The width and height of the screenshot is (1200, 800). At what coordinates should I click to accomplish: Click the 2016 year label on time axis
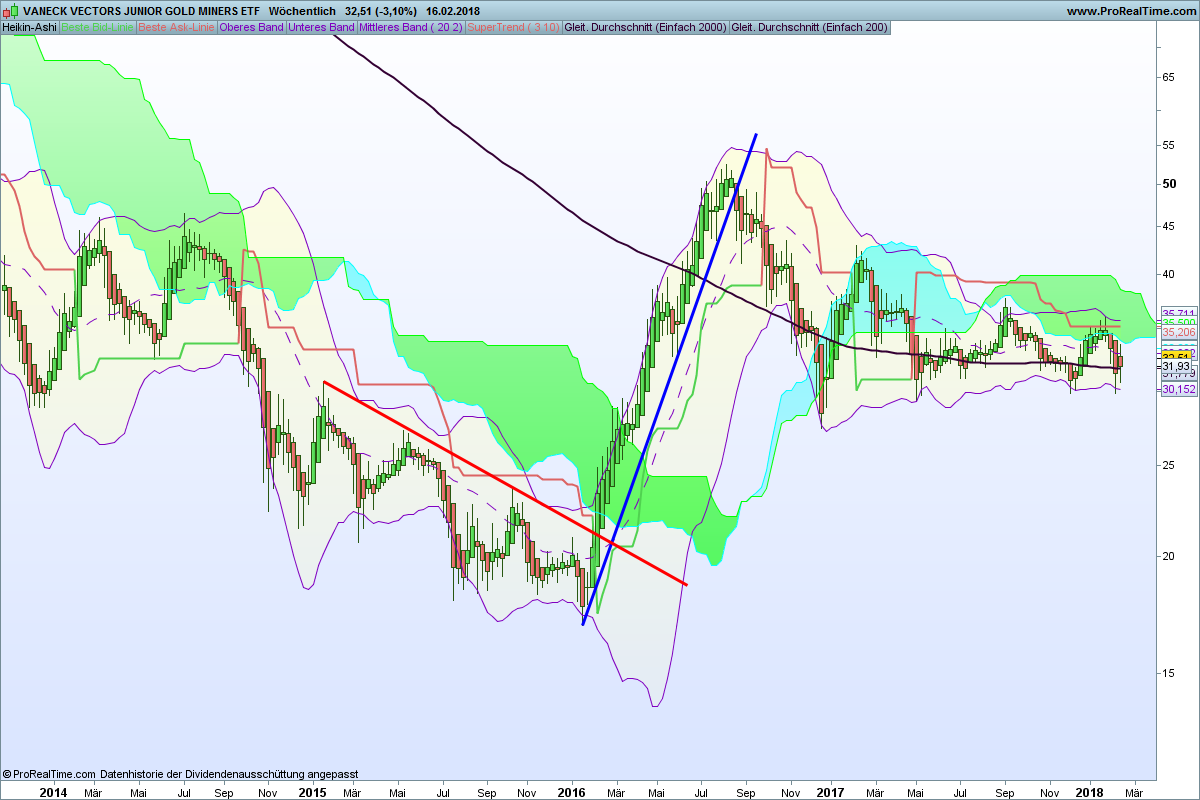coord(571,792)
